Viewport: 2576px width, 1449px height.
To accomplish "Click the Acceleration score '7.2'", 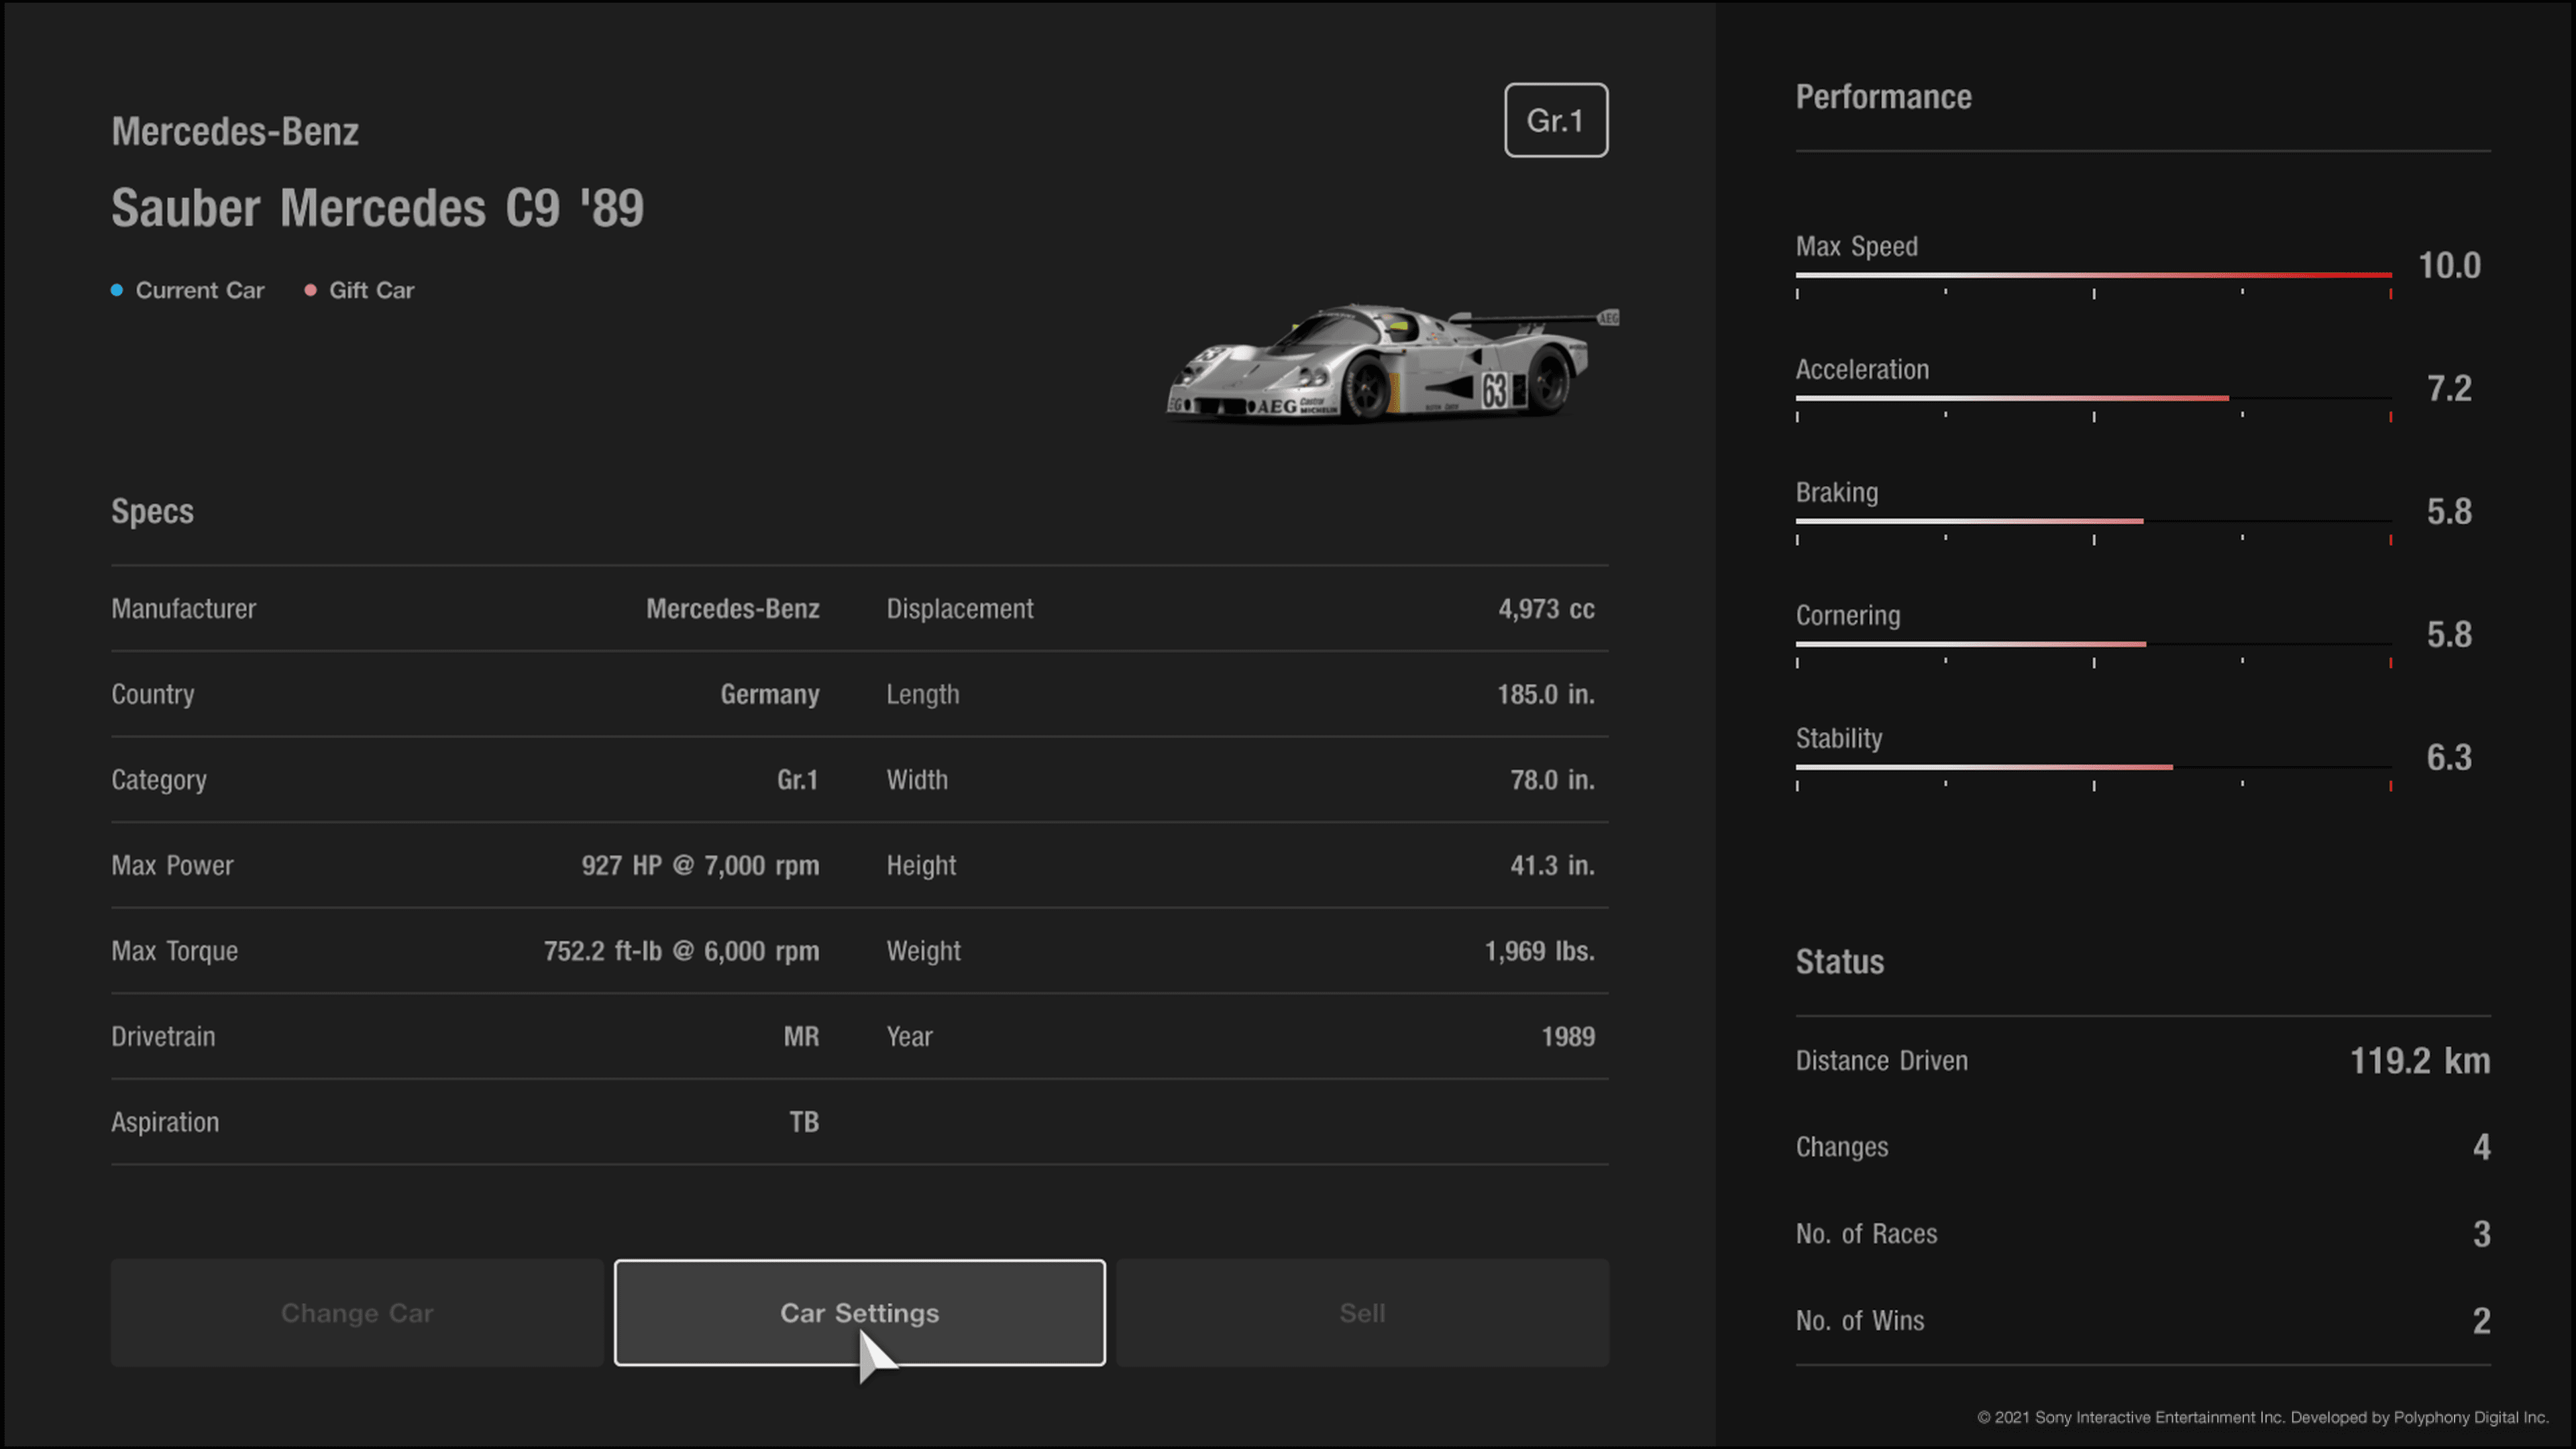I will pos(2449,389).
